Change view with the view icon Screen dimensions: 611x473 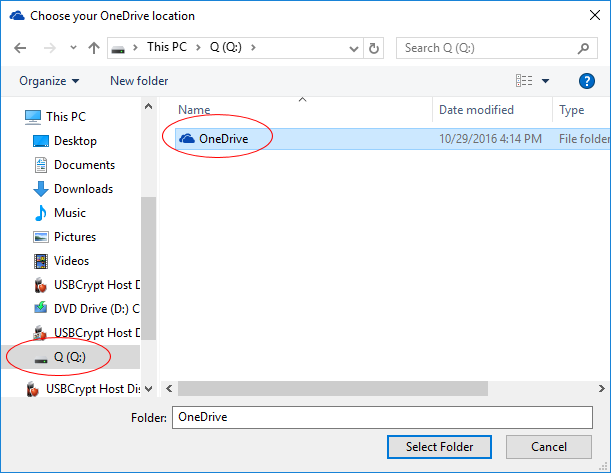point(524,81)
